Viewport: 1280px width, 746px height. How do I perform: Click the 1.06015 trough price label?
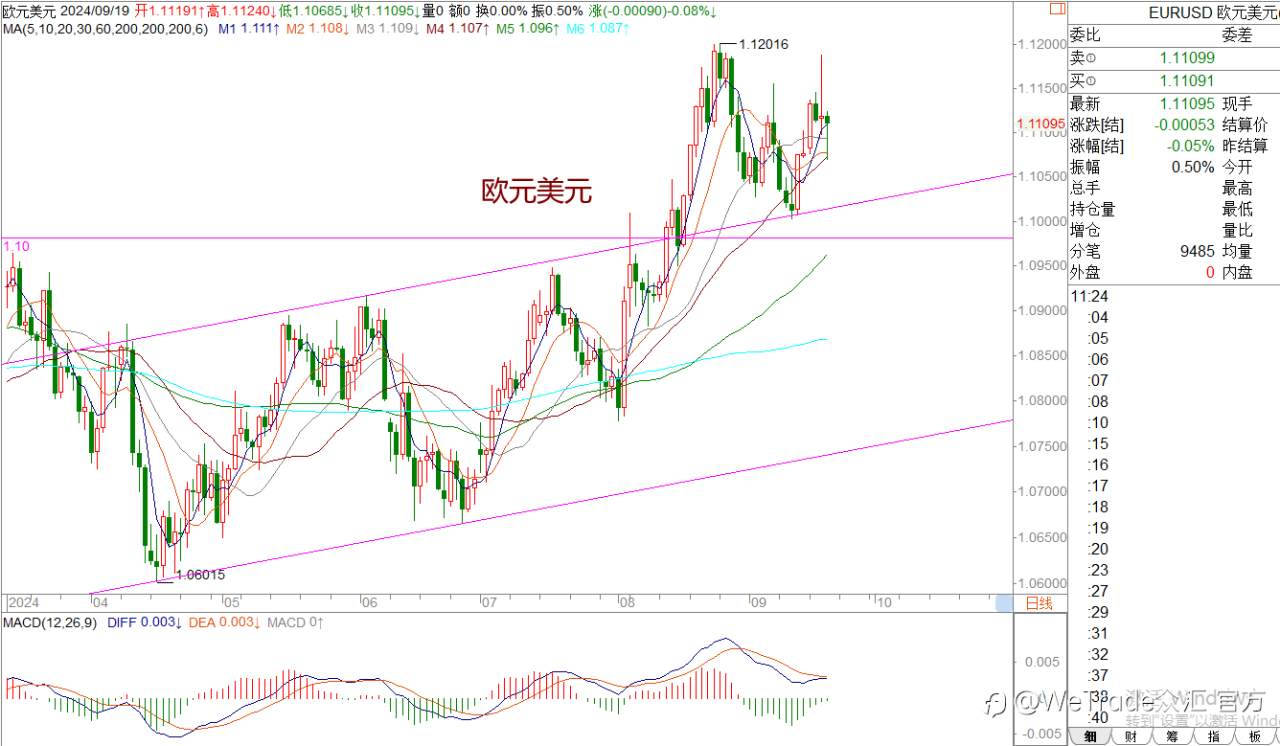tap(200, 575)
